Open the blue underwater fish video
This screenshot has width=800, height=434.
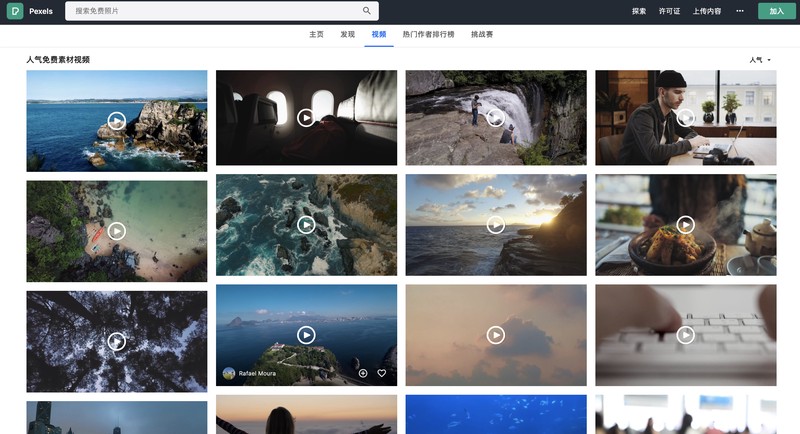coord(496,415)
